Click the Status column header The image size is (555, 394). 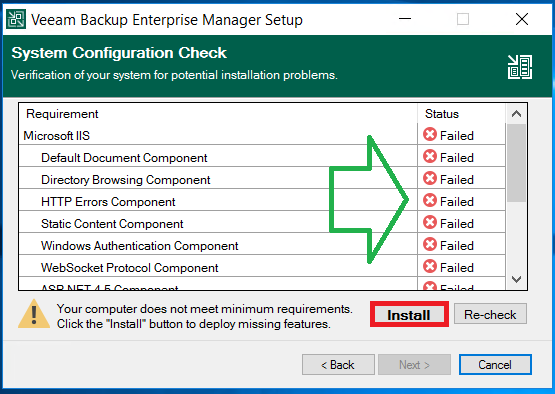coord(462,114)
